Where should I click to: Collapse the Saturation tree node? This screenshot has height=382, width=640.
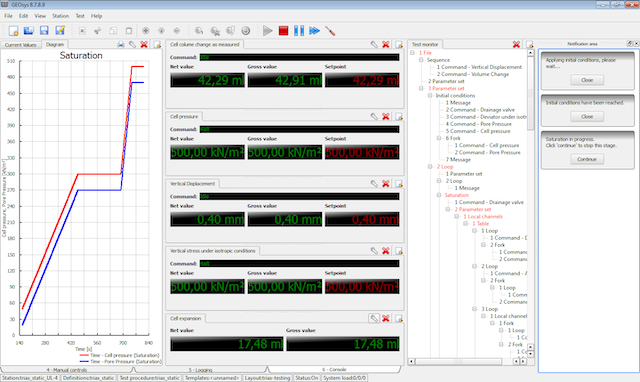point(439,195)
